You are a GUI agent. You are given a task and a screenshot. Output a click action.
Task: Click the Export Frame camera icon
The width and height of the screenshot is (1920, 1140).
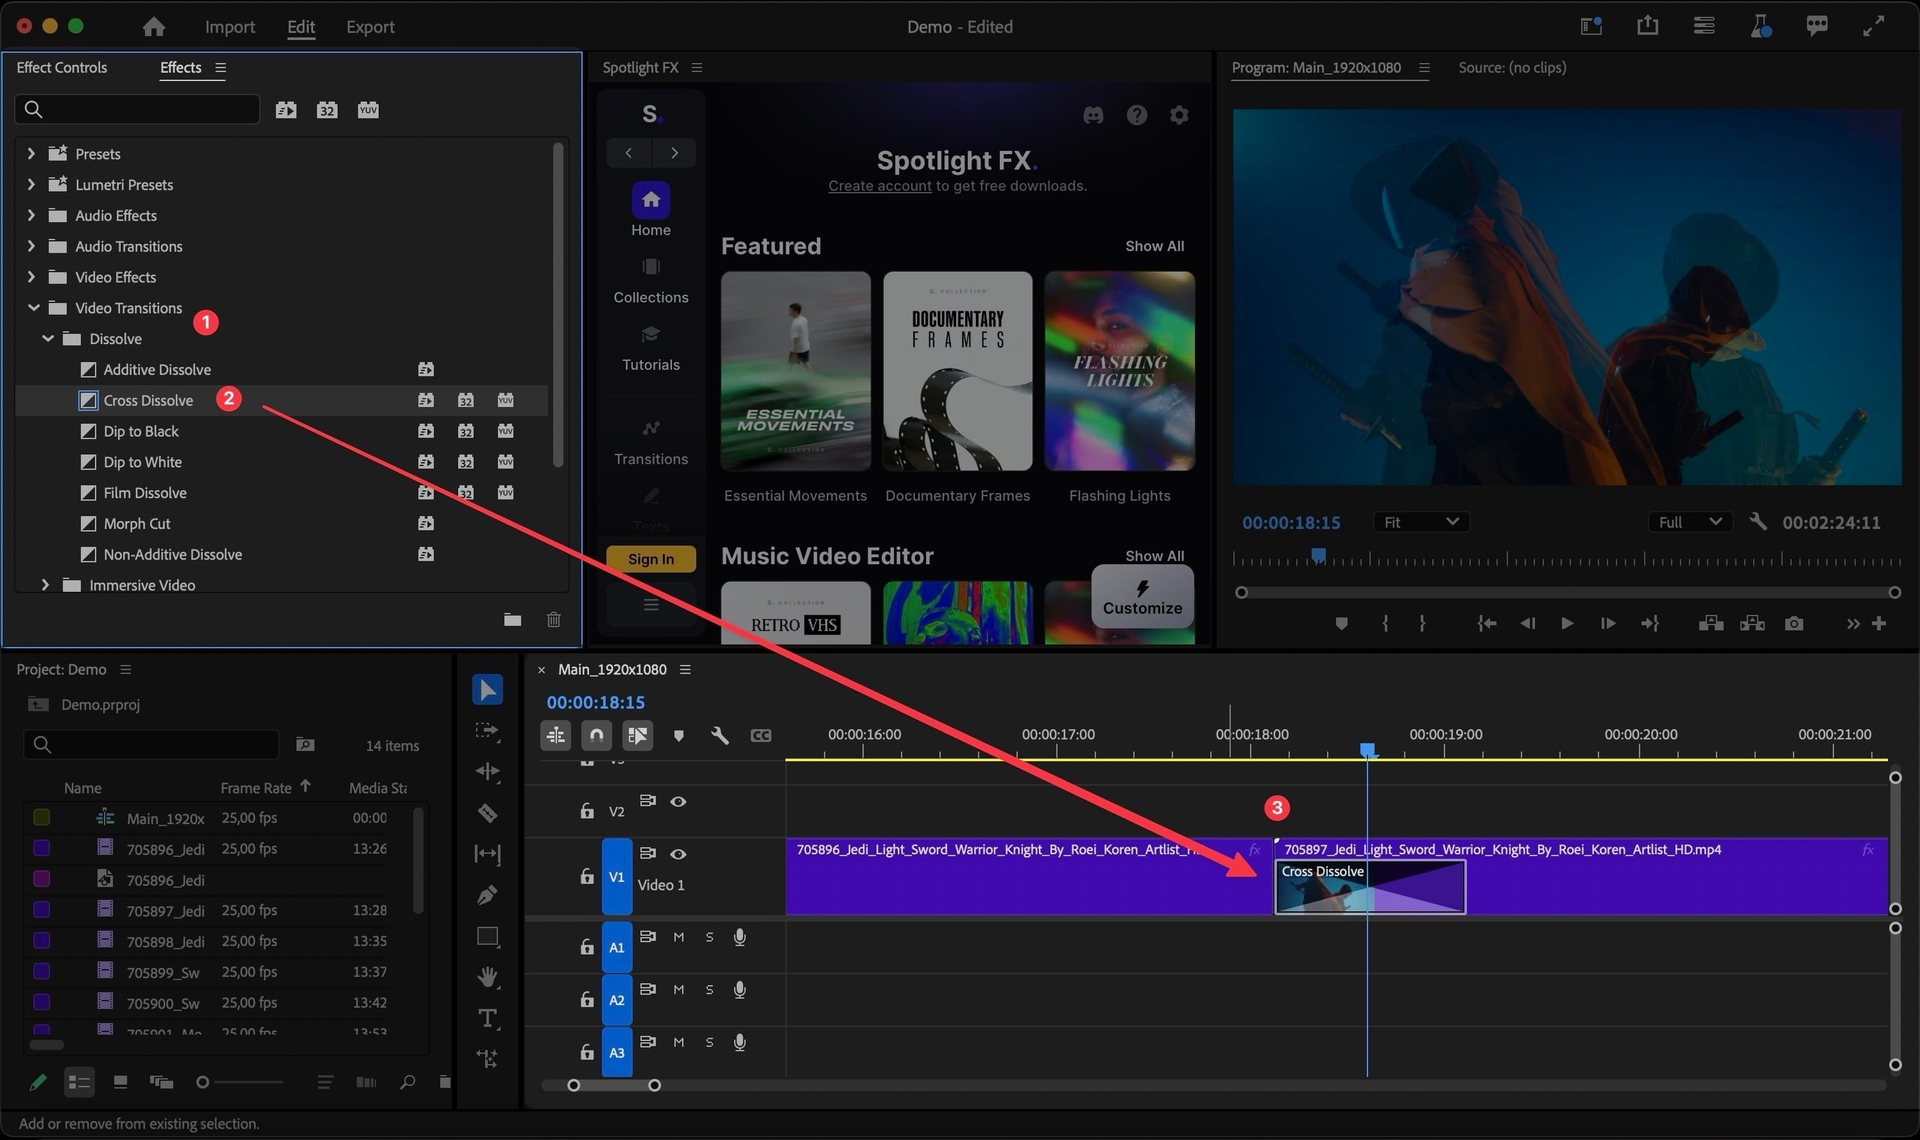[1794, 623]
